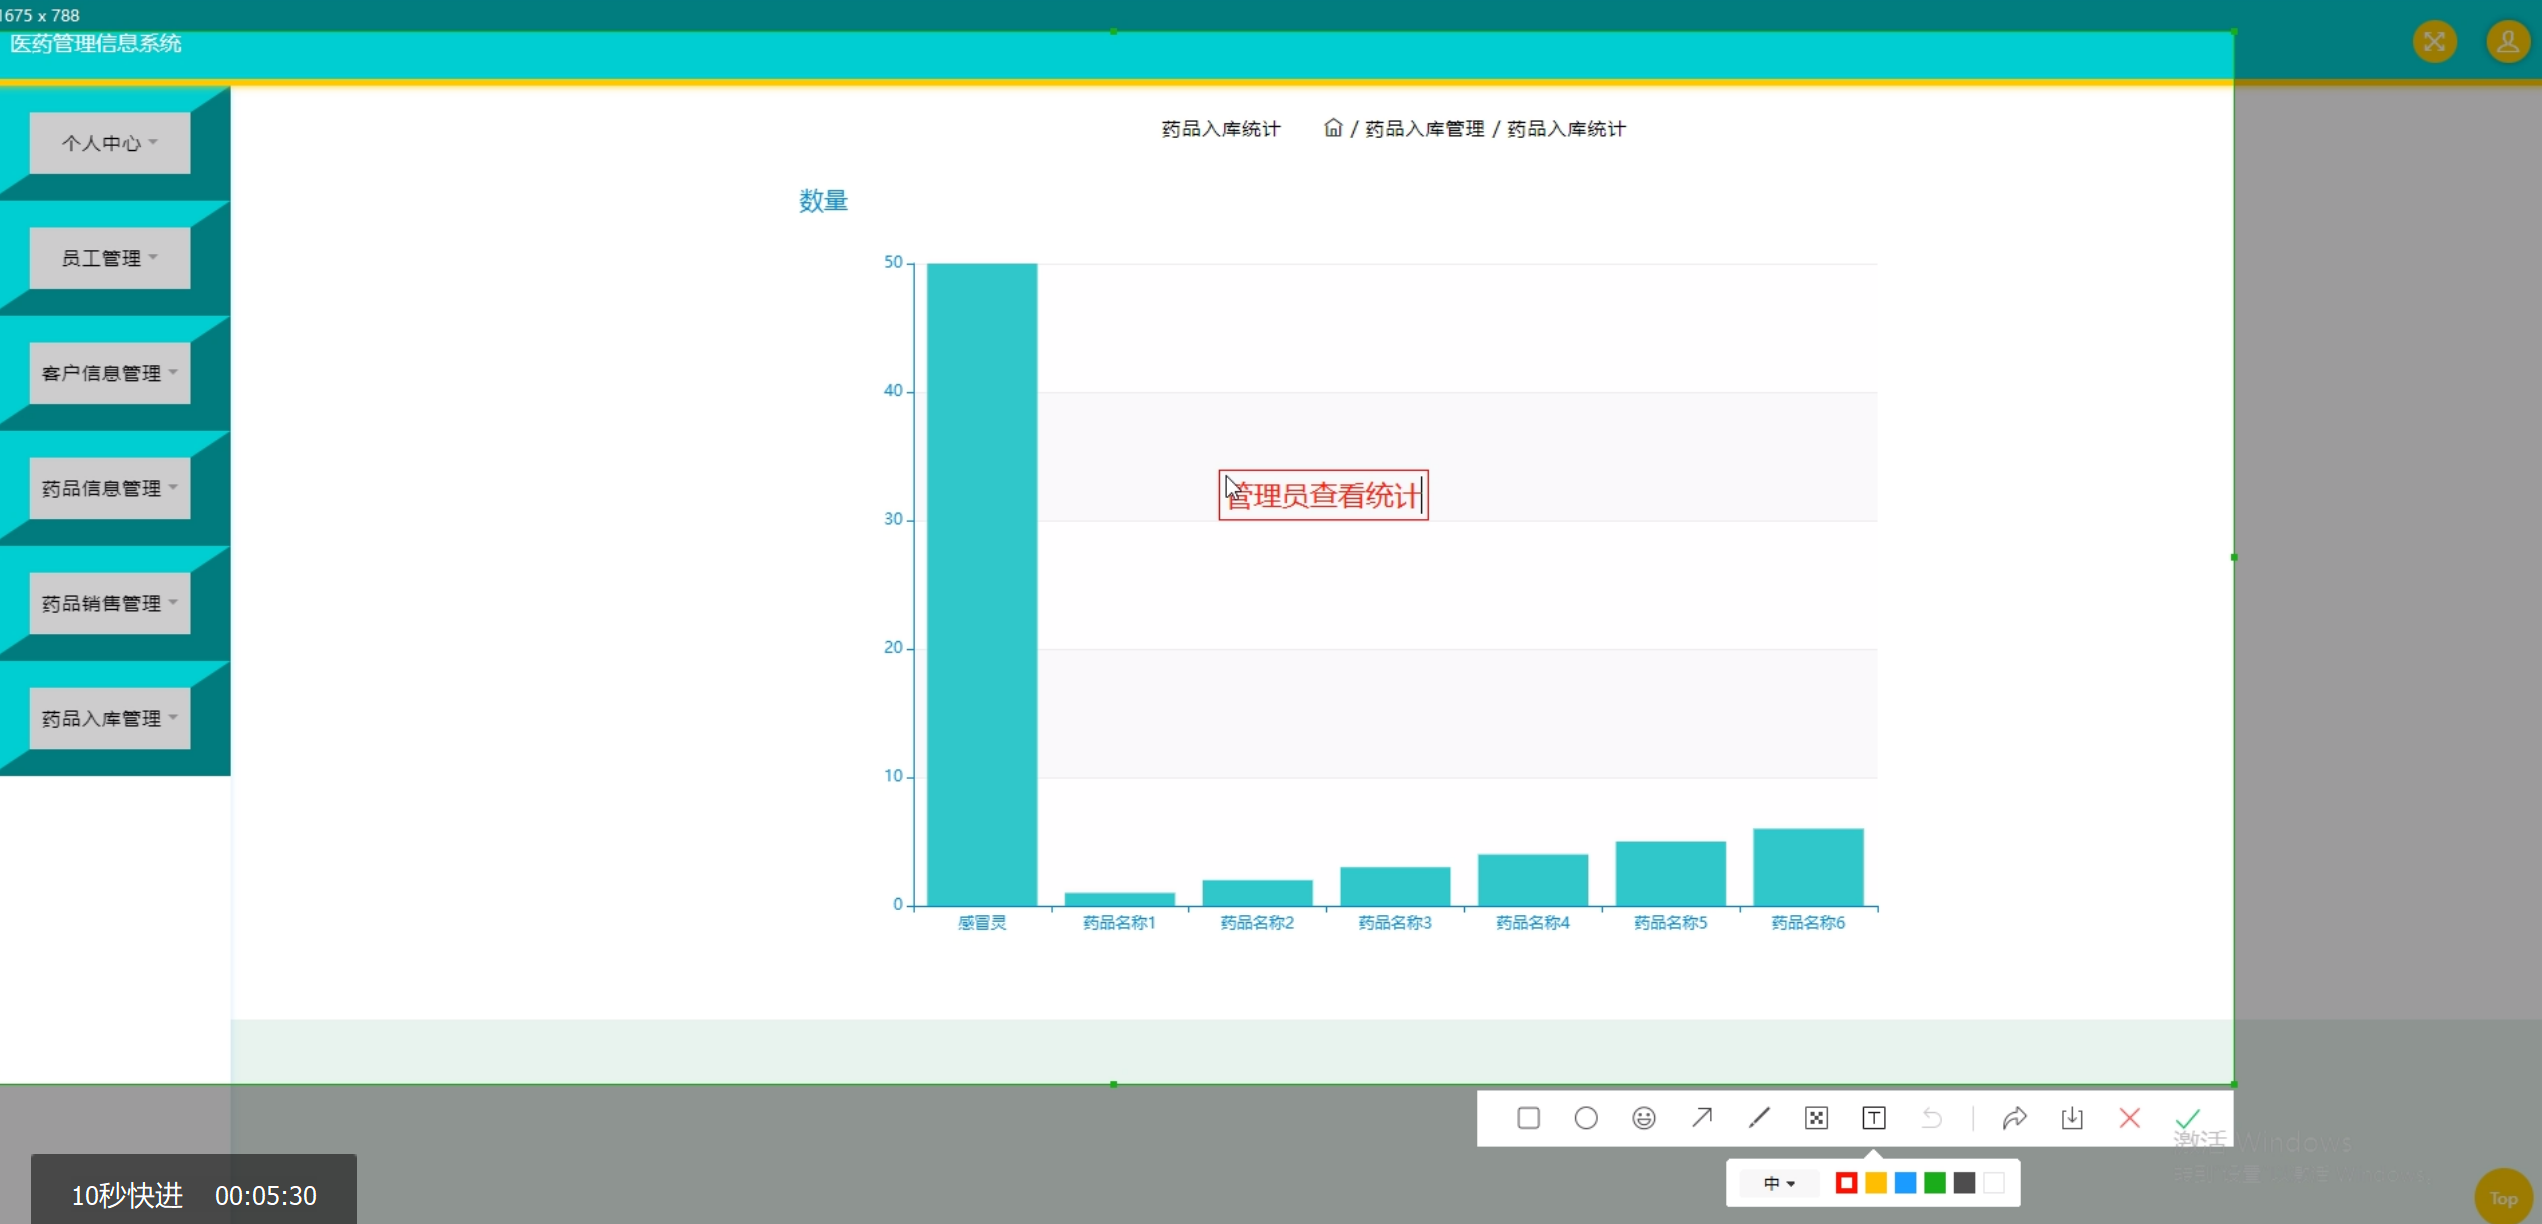Image resolution: width=2542 pixels, height=1224 pixels.
Task: Open the 药品销售管理 menu
Action: coord(110,603)
